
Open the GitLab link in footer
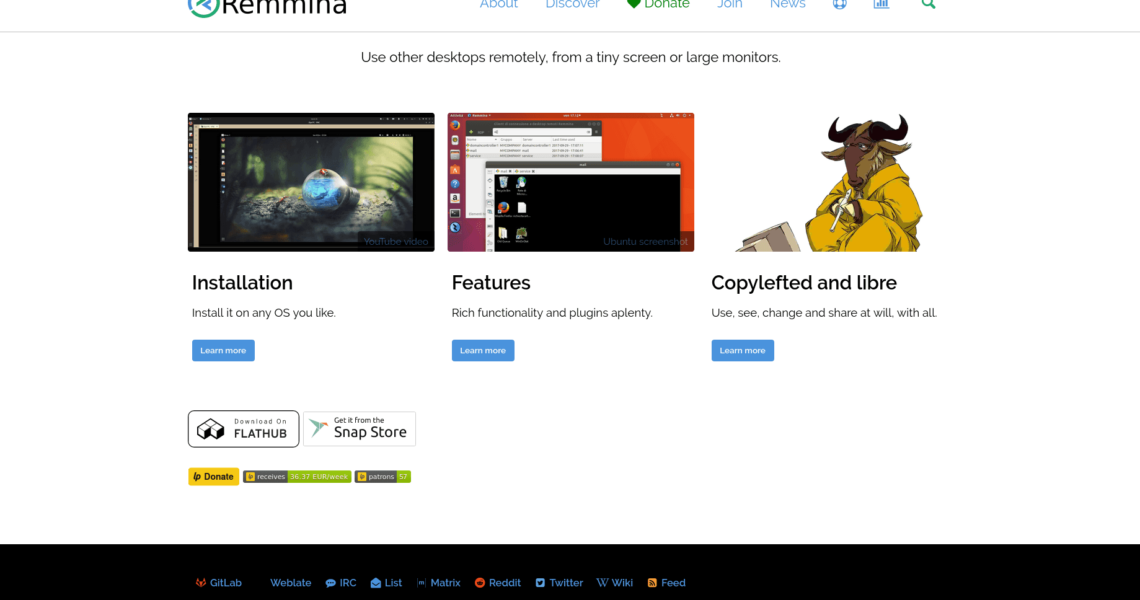click(x=218, y=583)
